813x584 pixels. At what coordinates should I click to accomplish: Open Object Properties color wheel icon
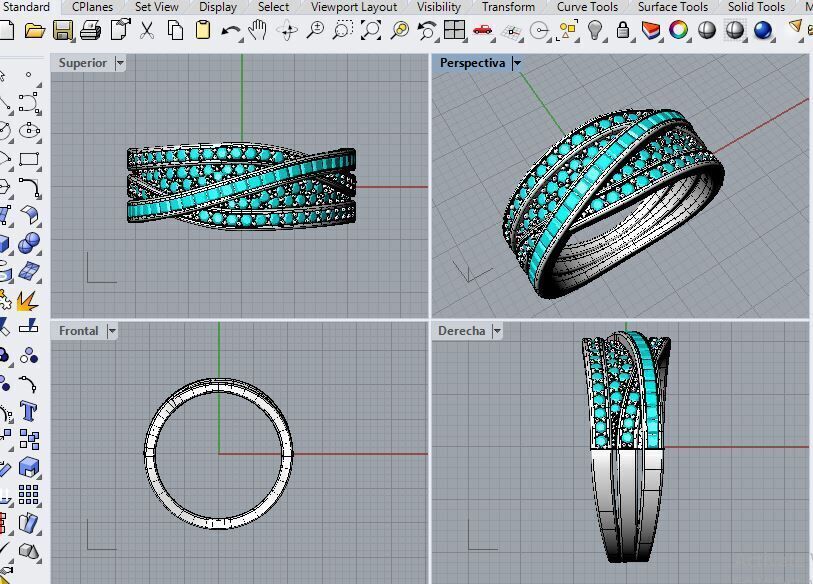(679, 30)
